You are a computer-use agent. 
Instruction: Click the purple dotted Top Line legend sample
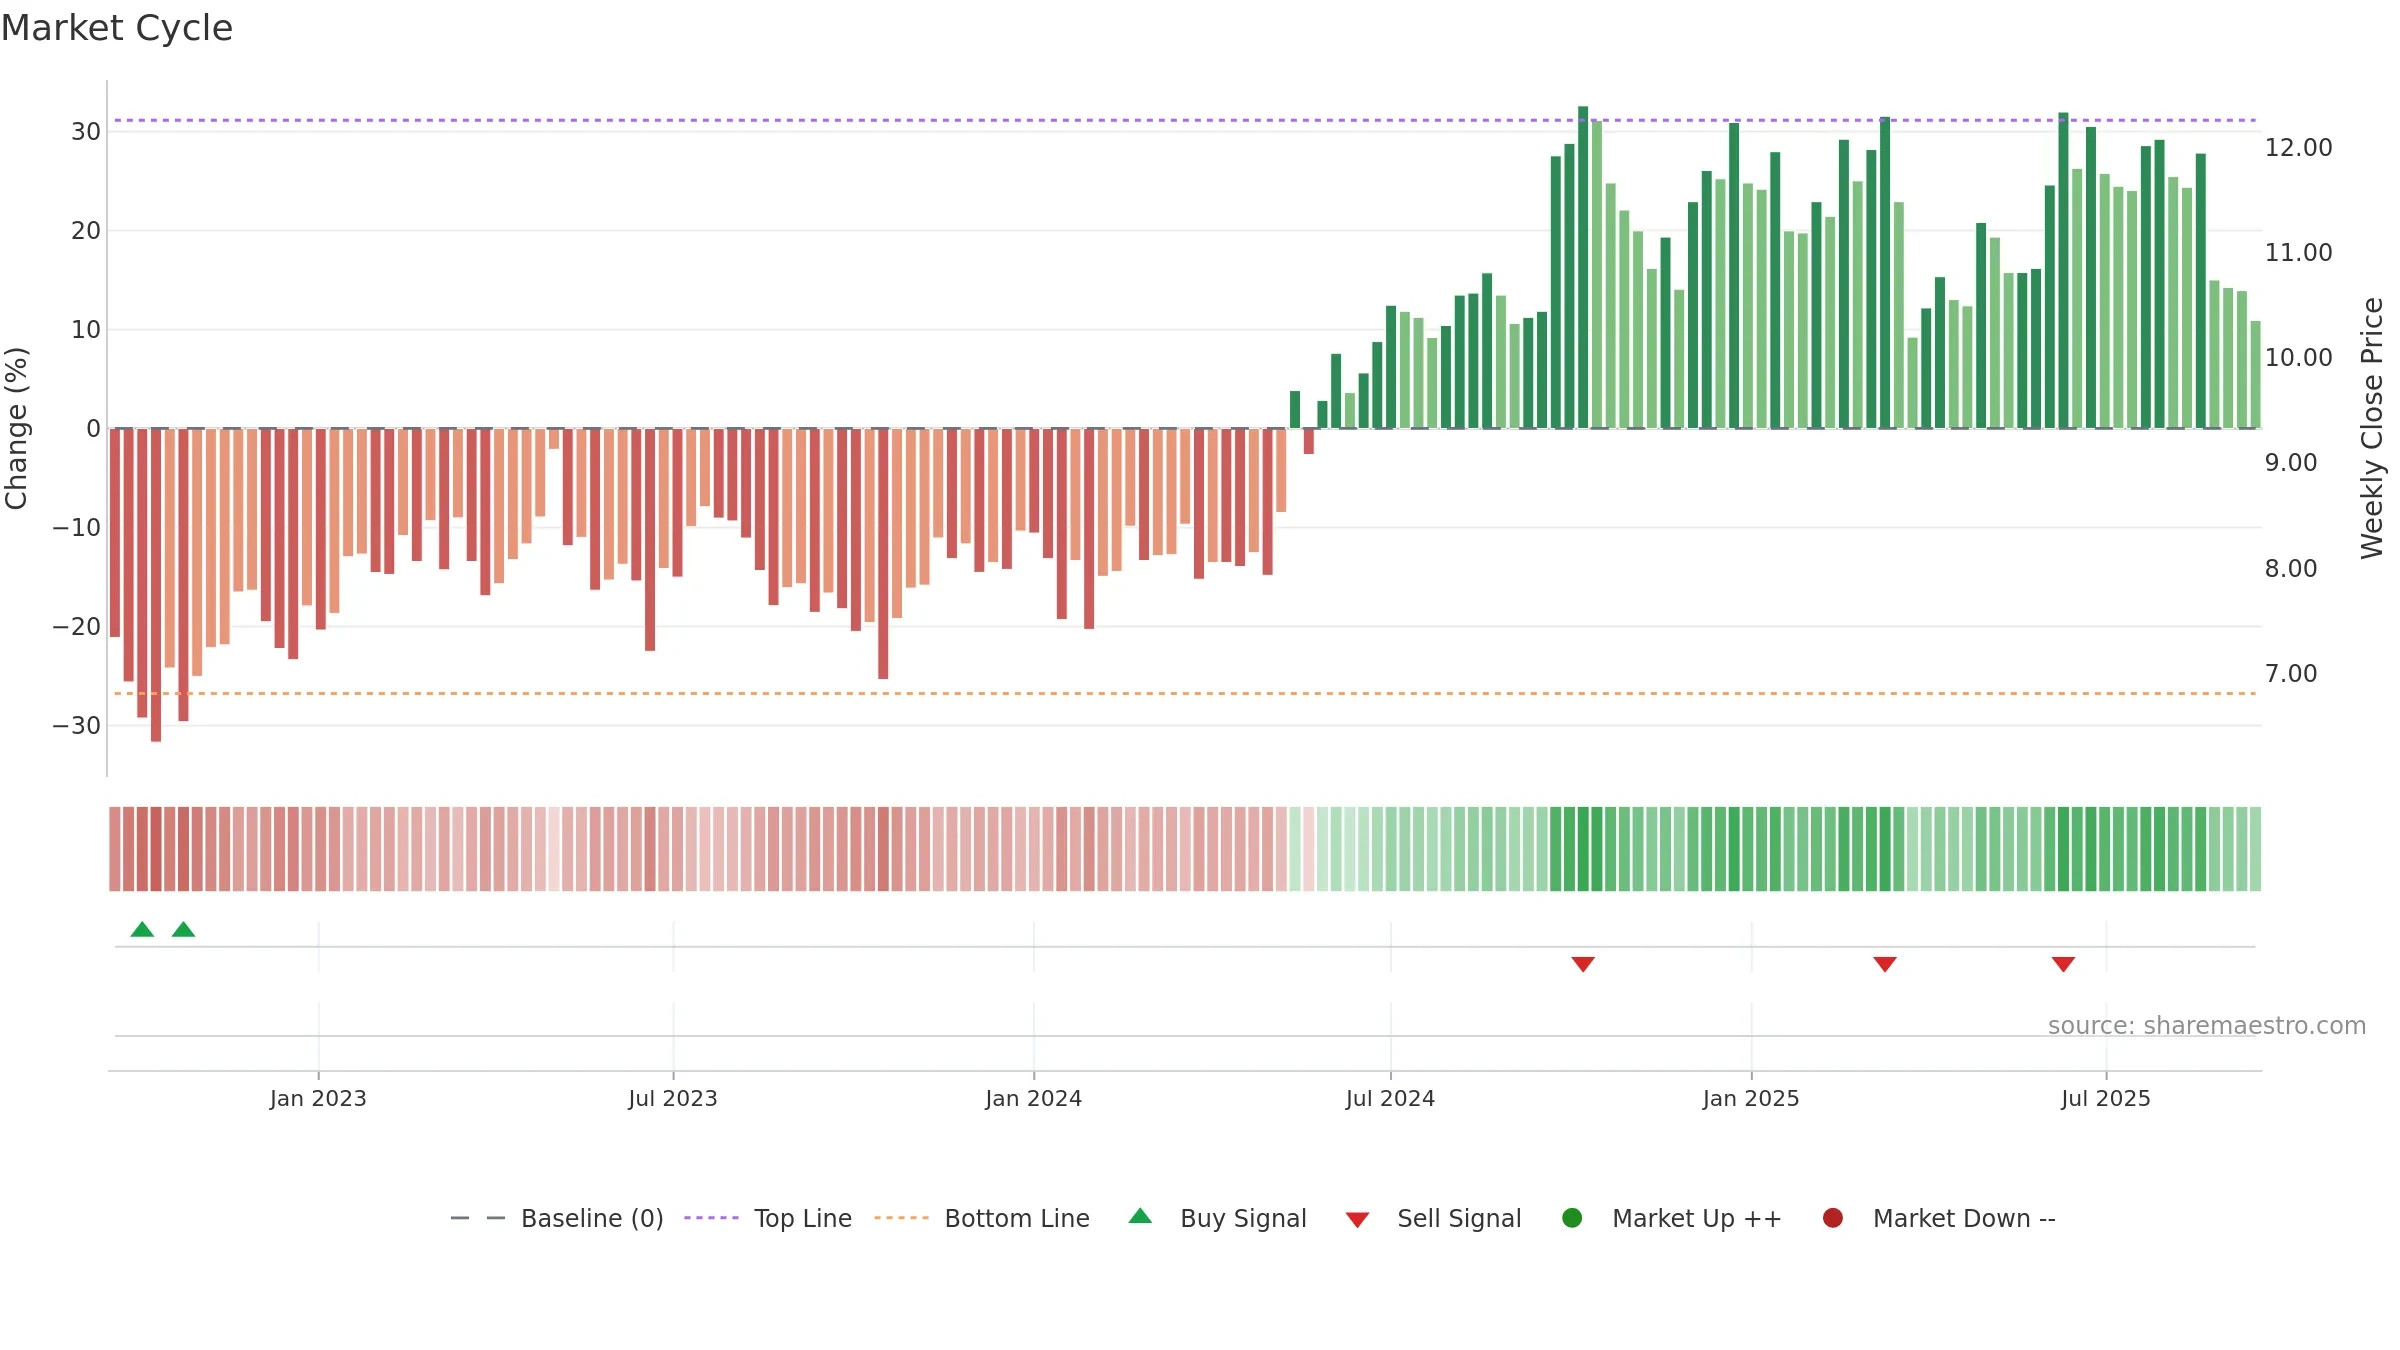click(711, 1218)
